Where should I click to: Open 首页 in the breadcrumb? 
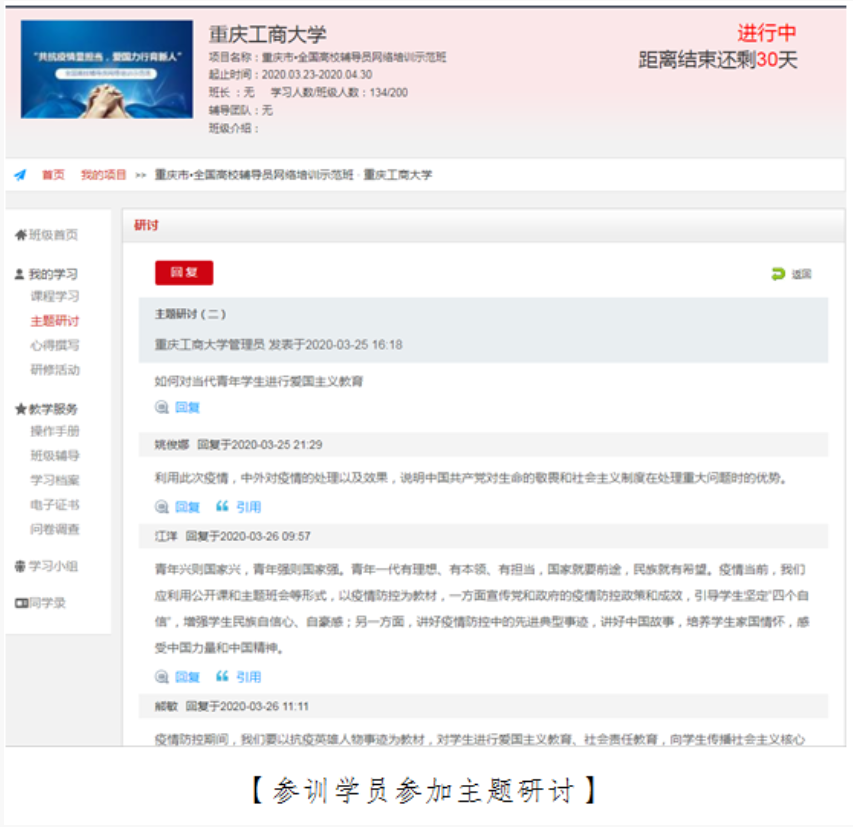[x=53, y=175]
